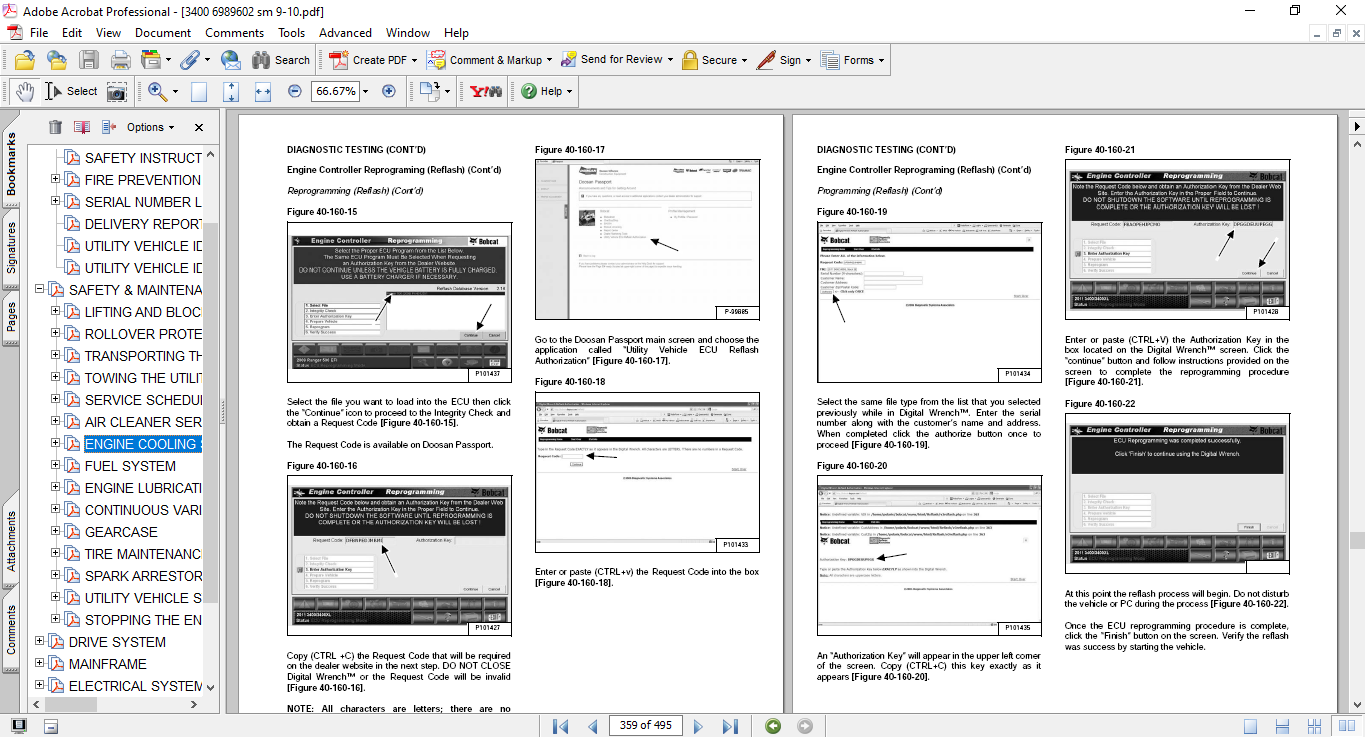This screenshot has width=1365, height=737.
Task: Go to the next page
Action: coord(698,726)
